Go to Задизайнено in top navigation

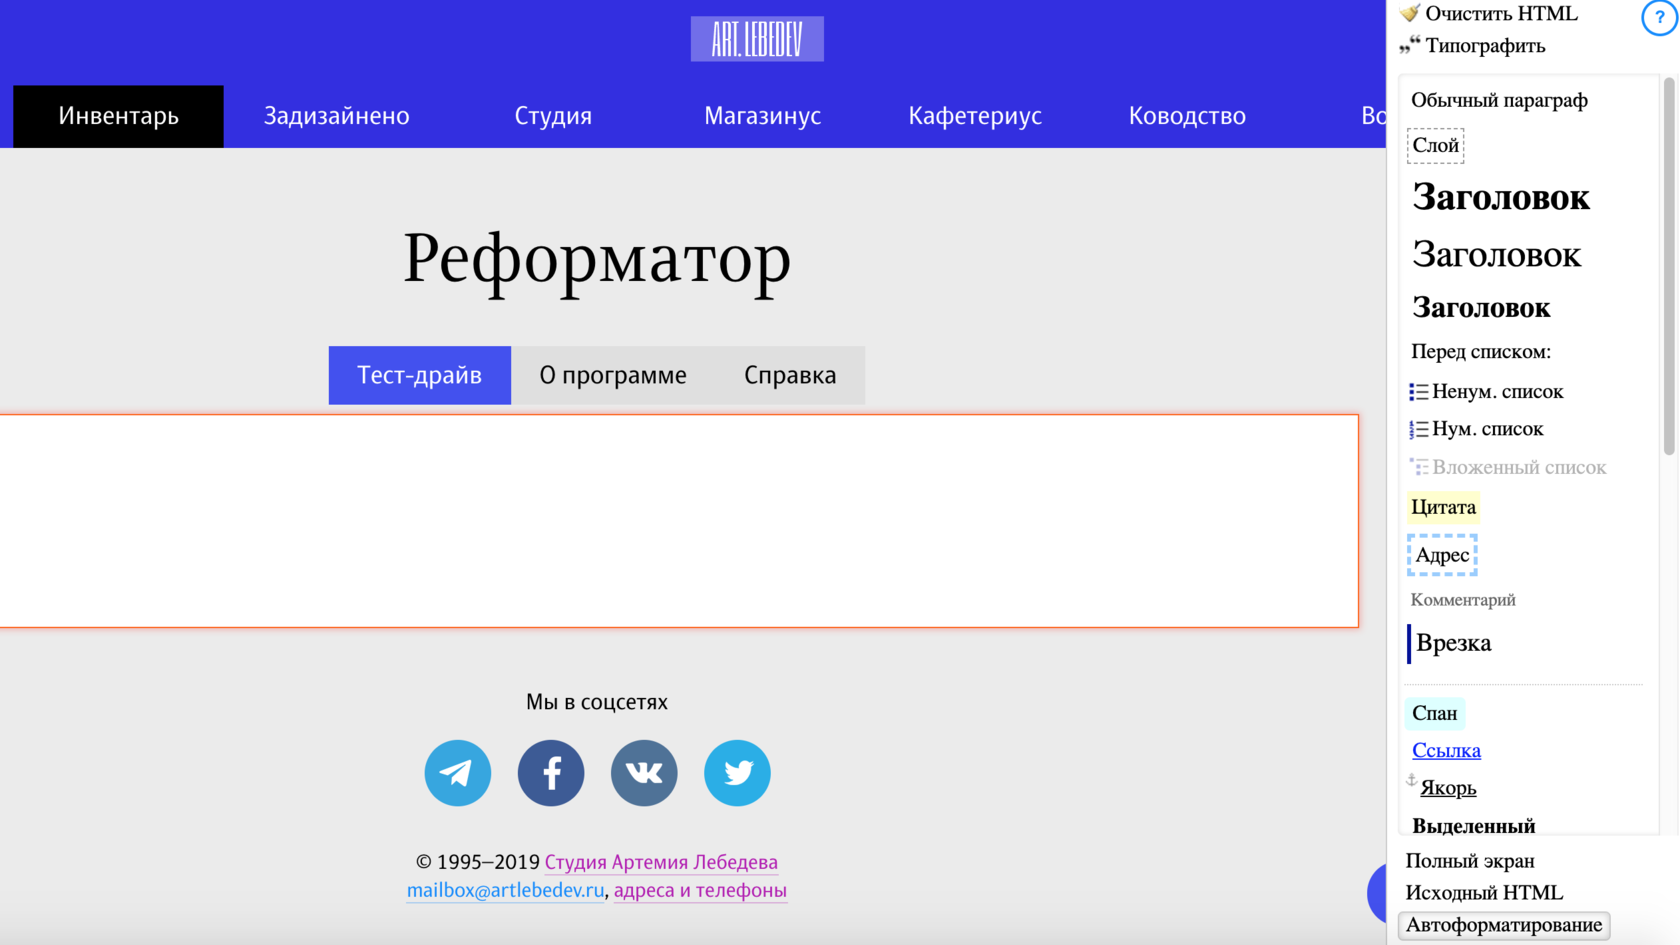click(336, 116)
